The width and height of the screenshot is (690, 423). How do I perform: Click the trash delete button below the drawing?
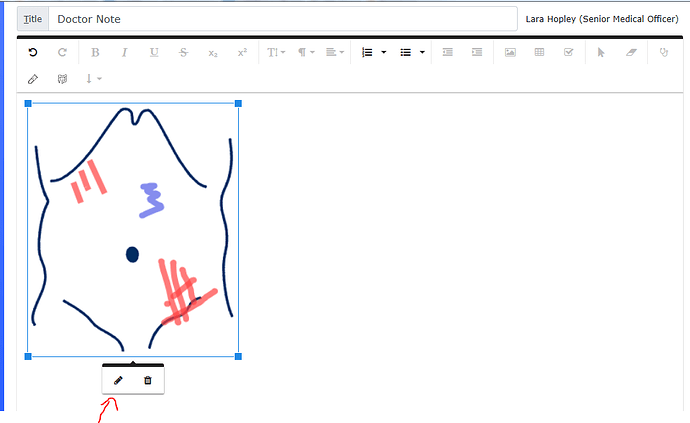pos(148,380)
